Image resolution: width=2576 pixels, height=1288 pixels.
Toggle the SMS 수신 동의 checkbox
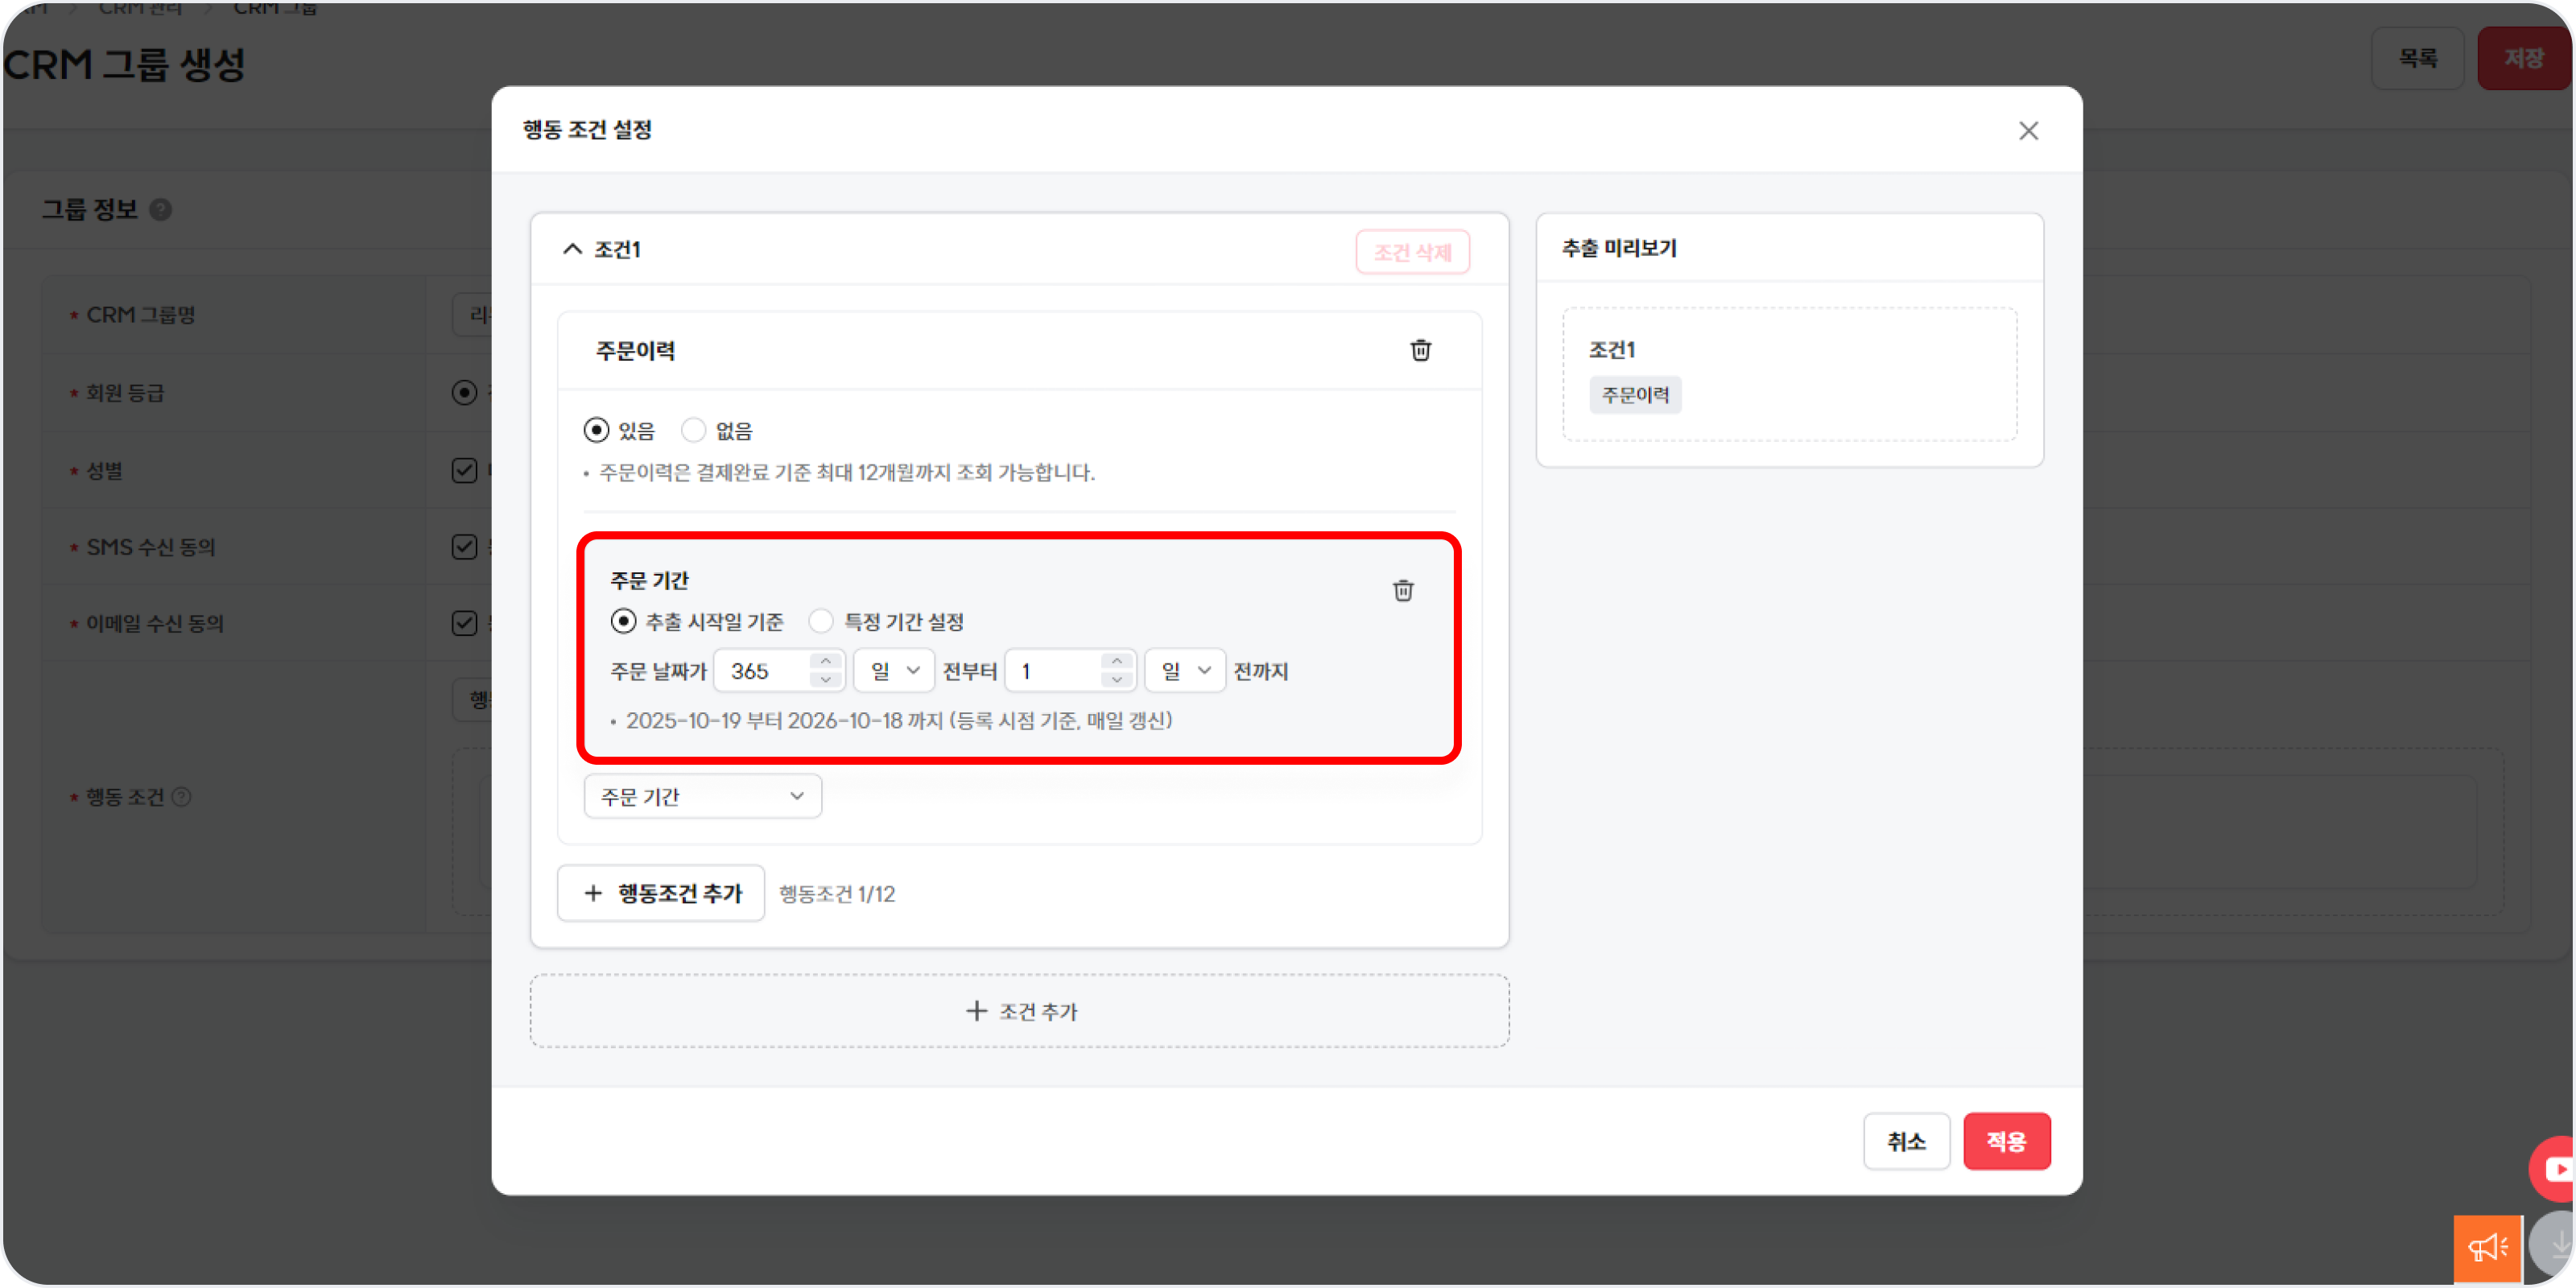point(464,546)
